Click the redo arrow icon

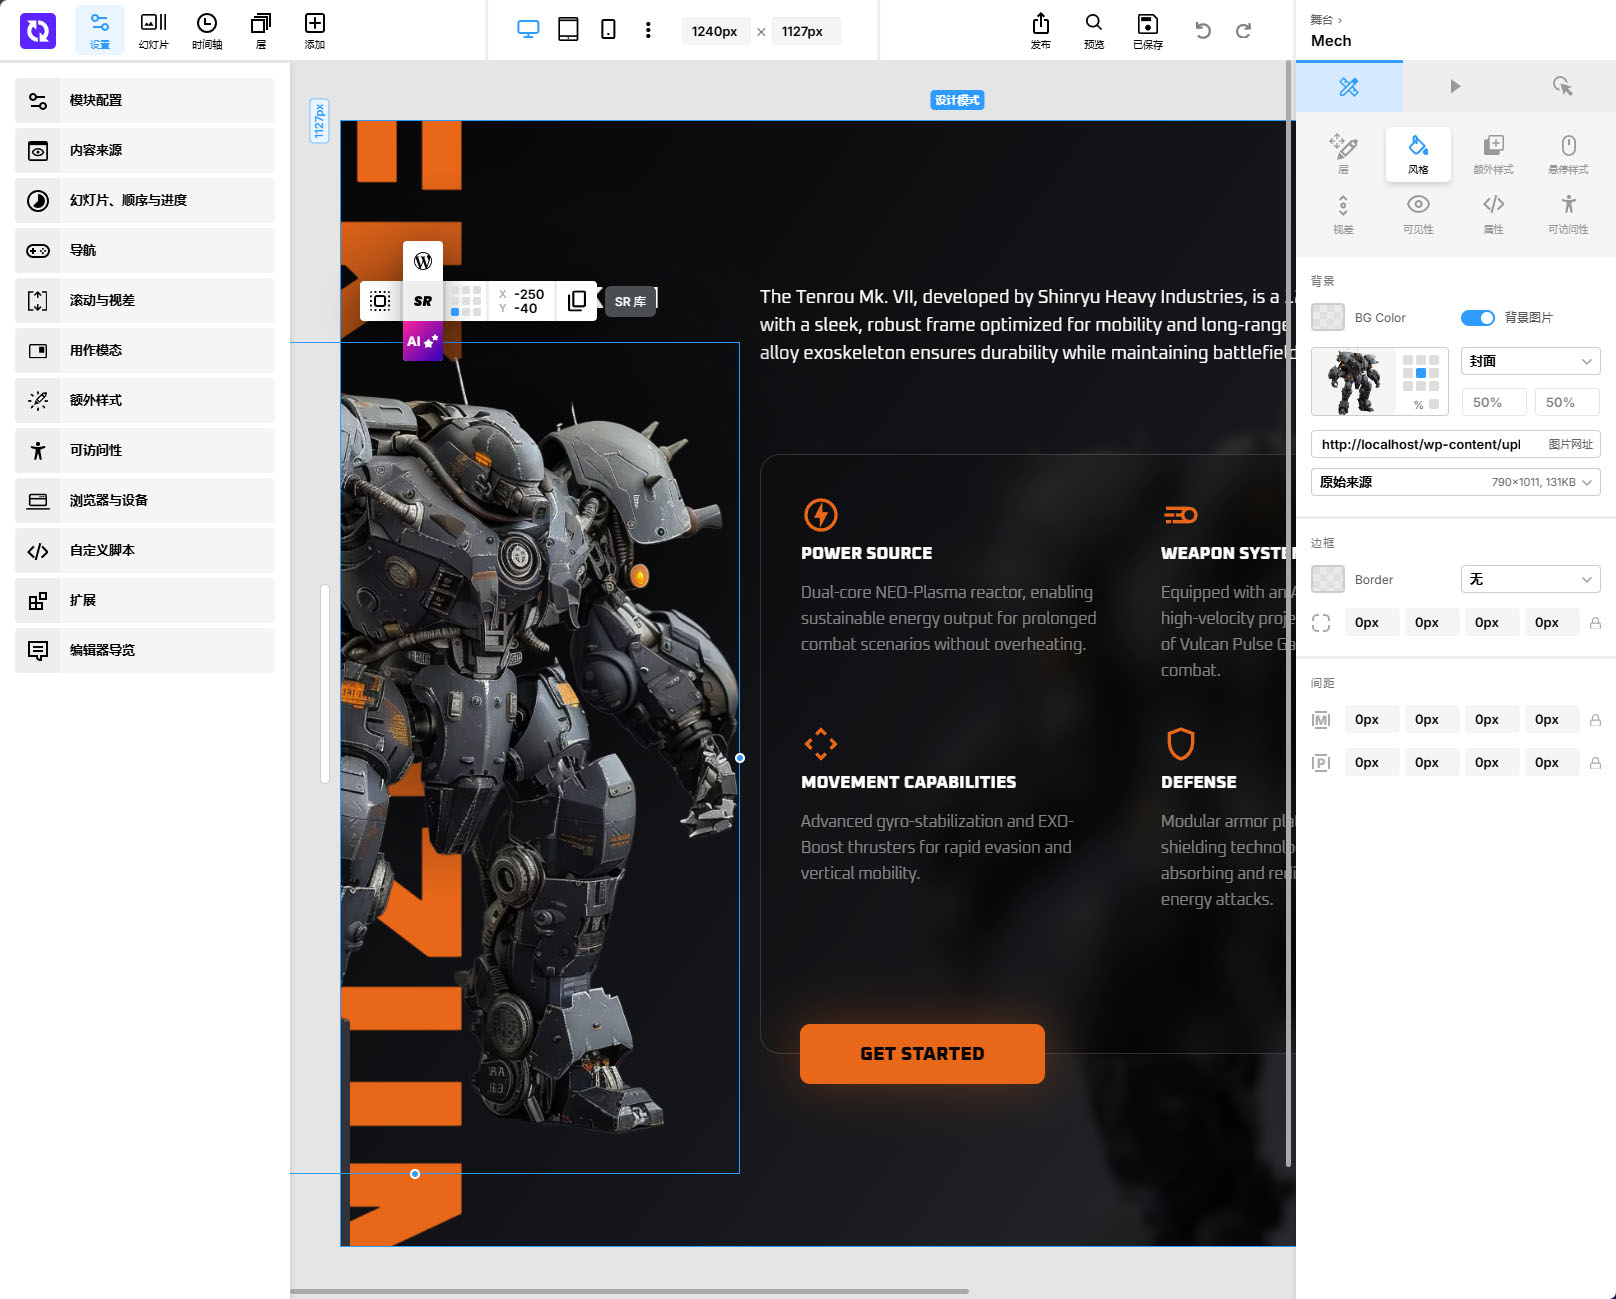tap(1243, 31)
